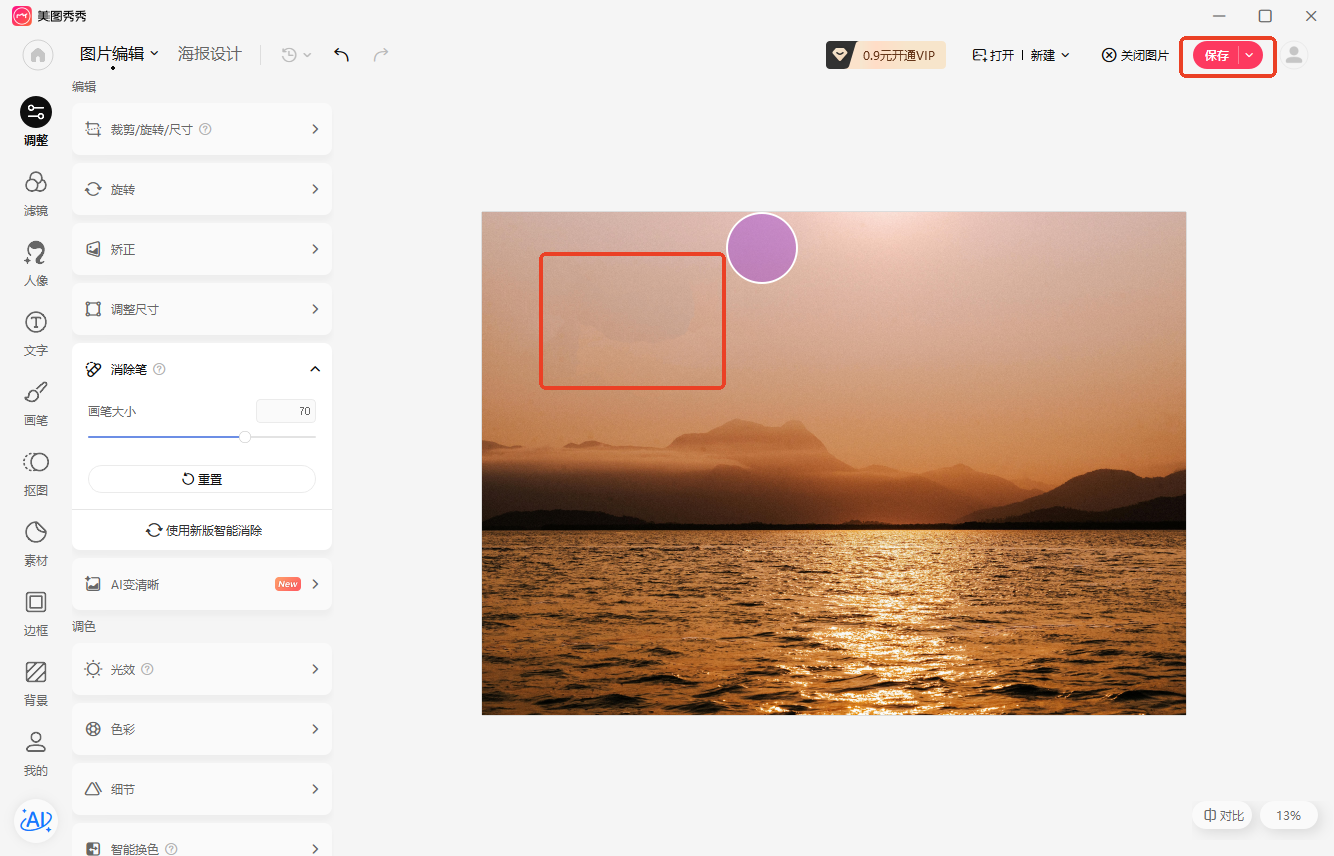The height and width of the screenshot is (856, 1334).
Task: Click help icon beside 消除笔
Action: [159, 369]
